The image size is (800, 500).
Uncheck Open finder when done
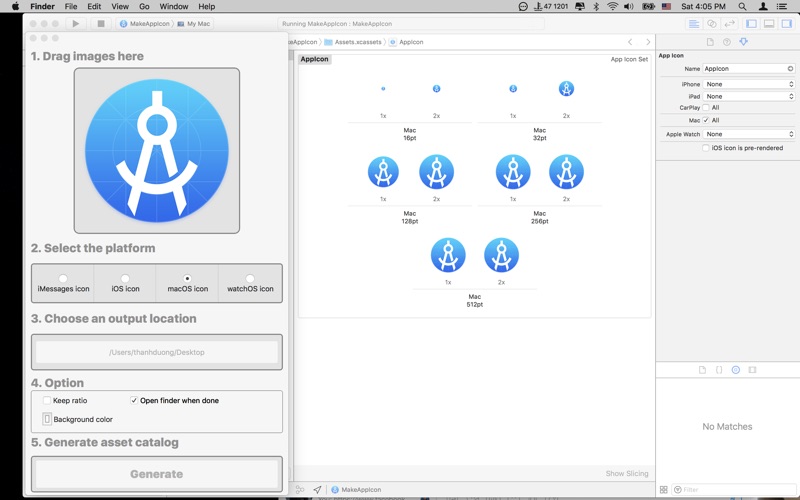pos(134,401)
